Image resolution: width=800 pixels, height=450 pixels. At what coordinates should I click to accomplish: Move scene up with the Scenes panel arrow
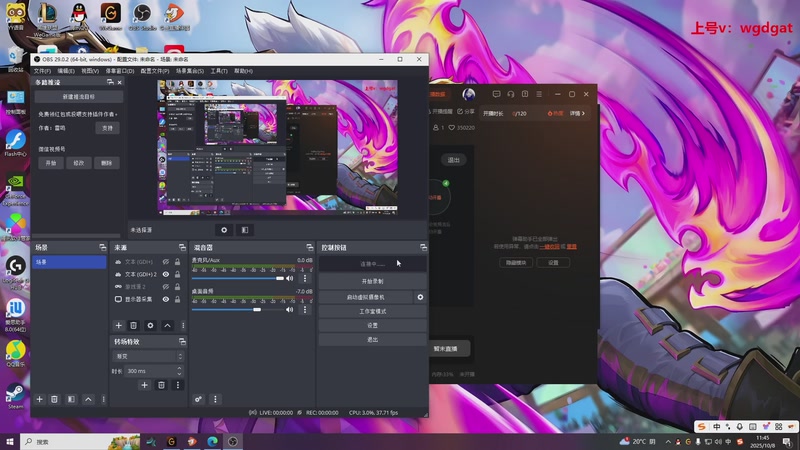88,399
